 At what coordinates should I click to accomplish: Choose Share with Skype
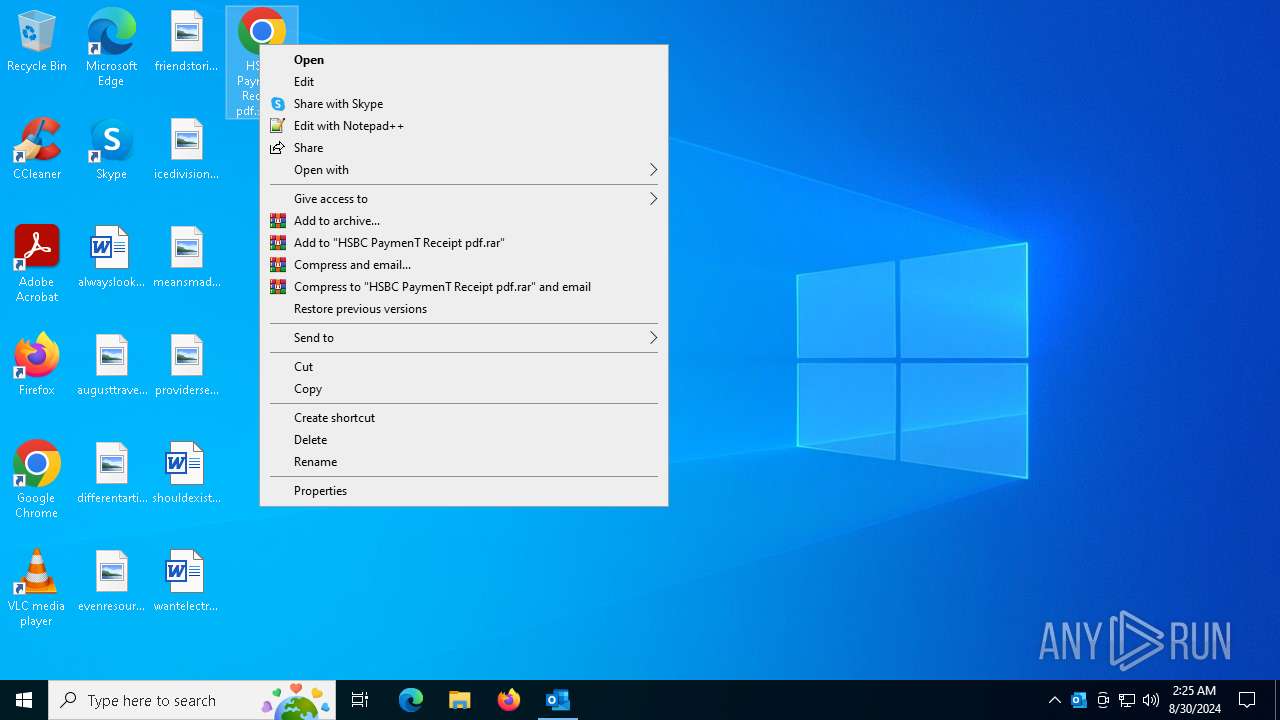click(464, 104)
